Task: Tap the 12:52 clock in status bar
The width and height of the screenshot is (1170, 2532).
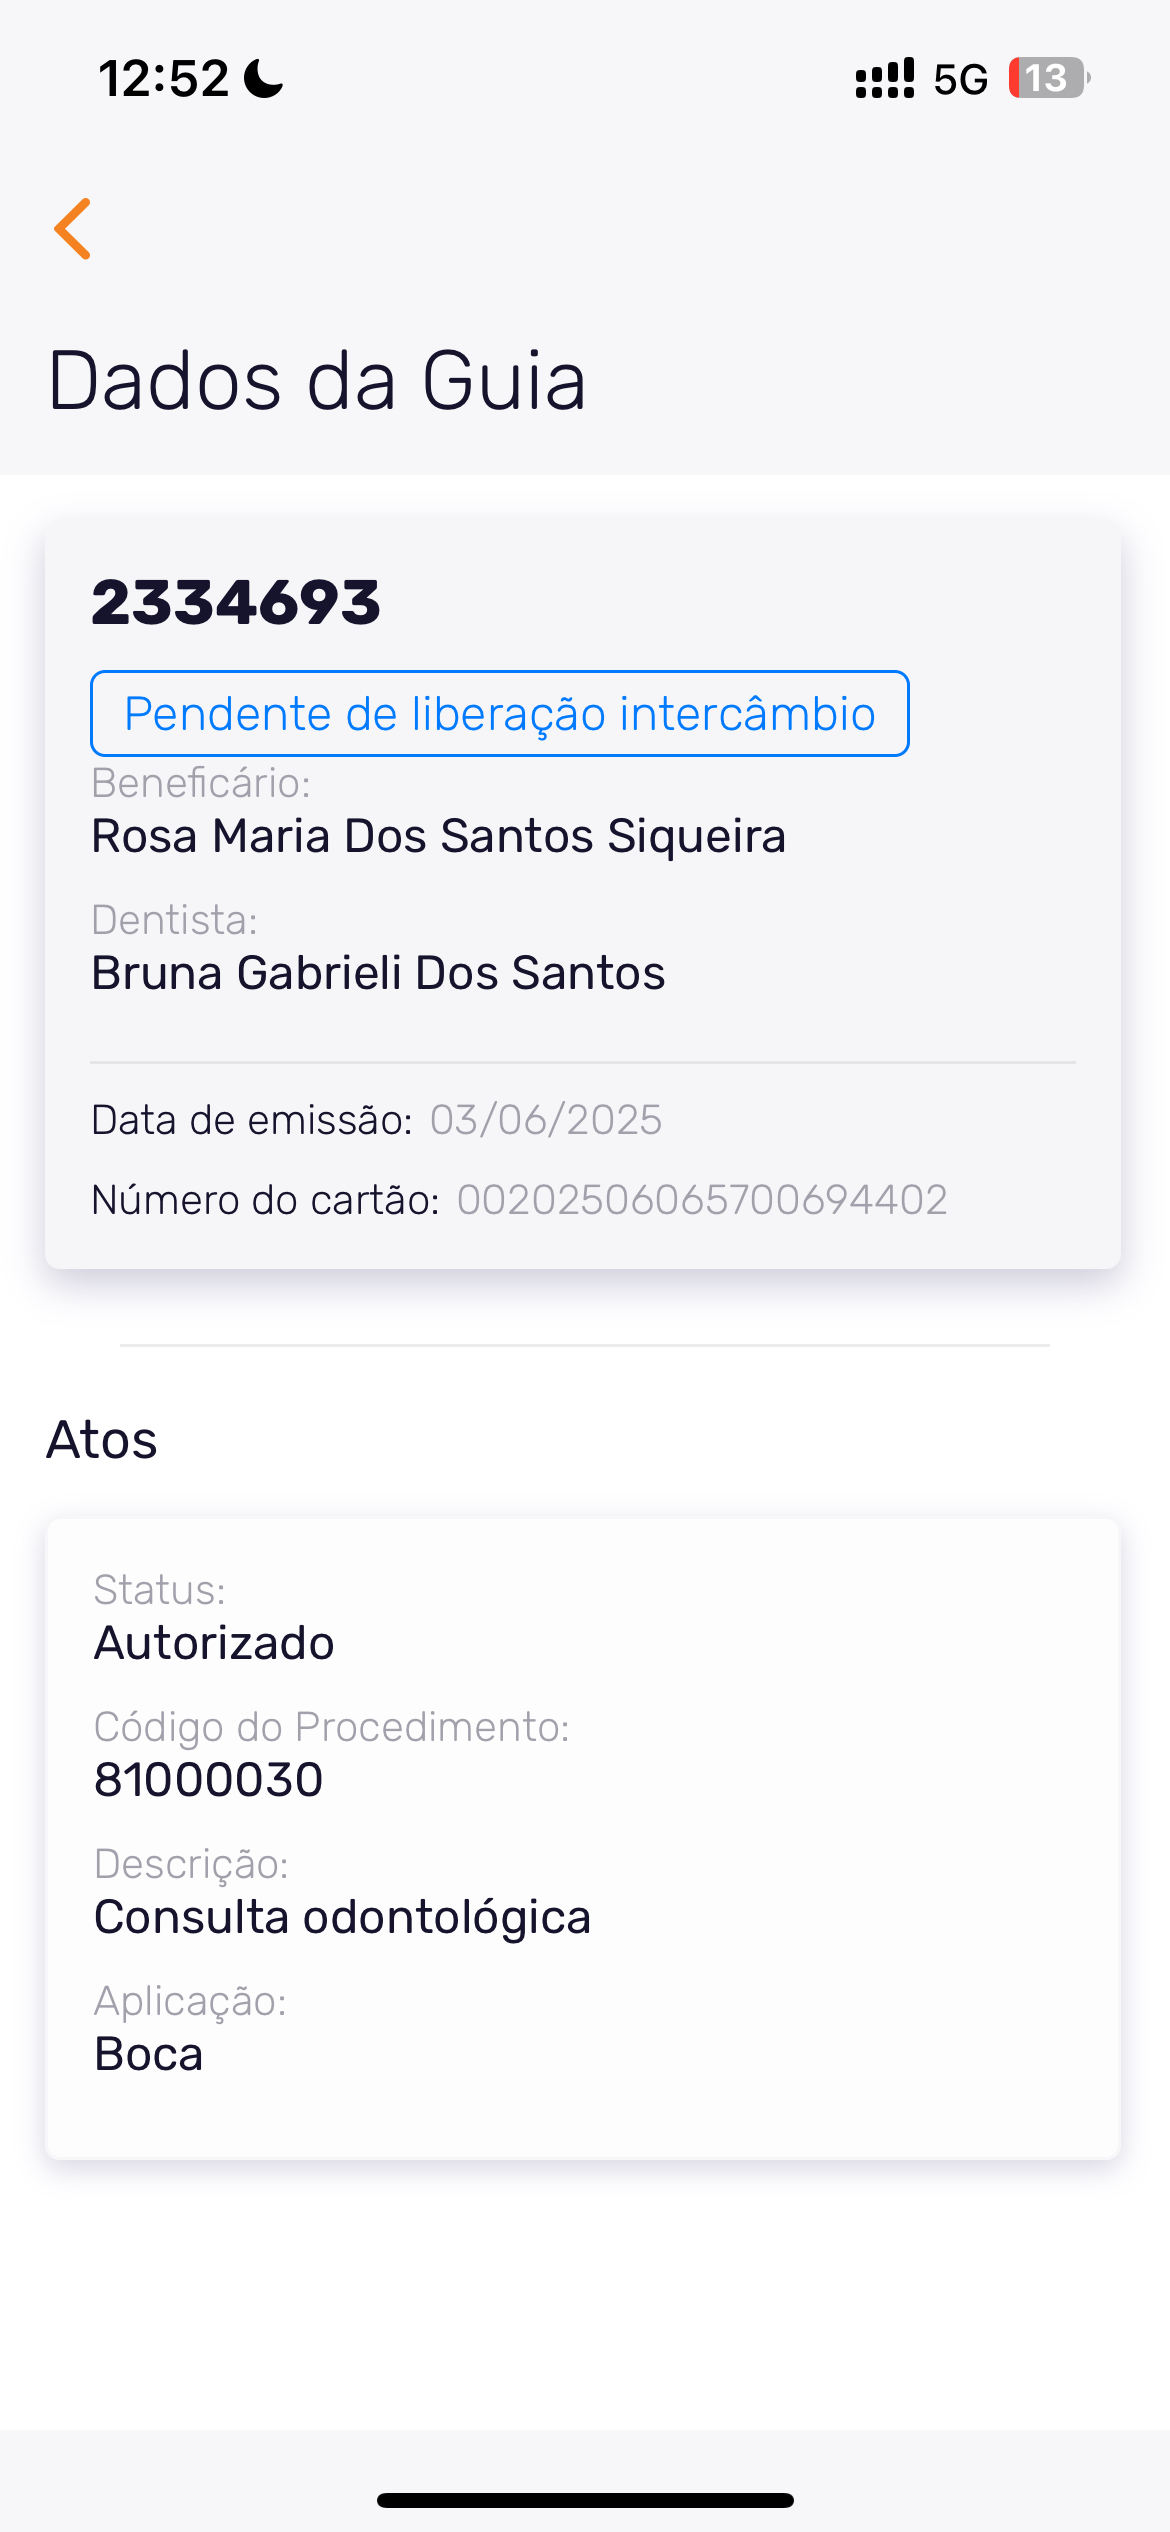Action: click(x=164, y=78)
